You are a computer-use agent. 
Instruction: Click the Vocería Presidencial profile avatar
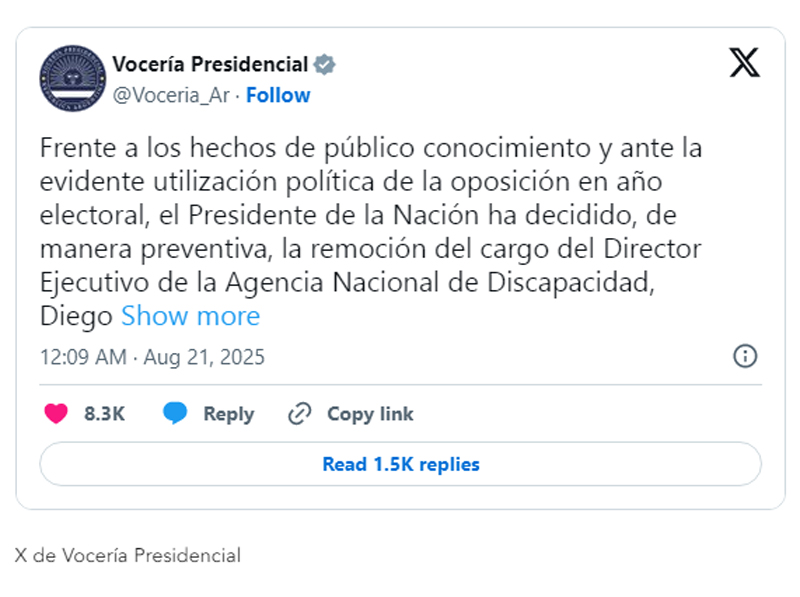coord(73,78)
